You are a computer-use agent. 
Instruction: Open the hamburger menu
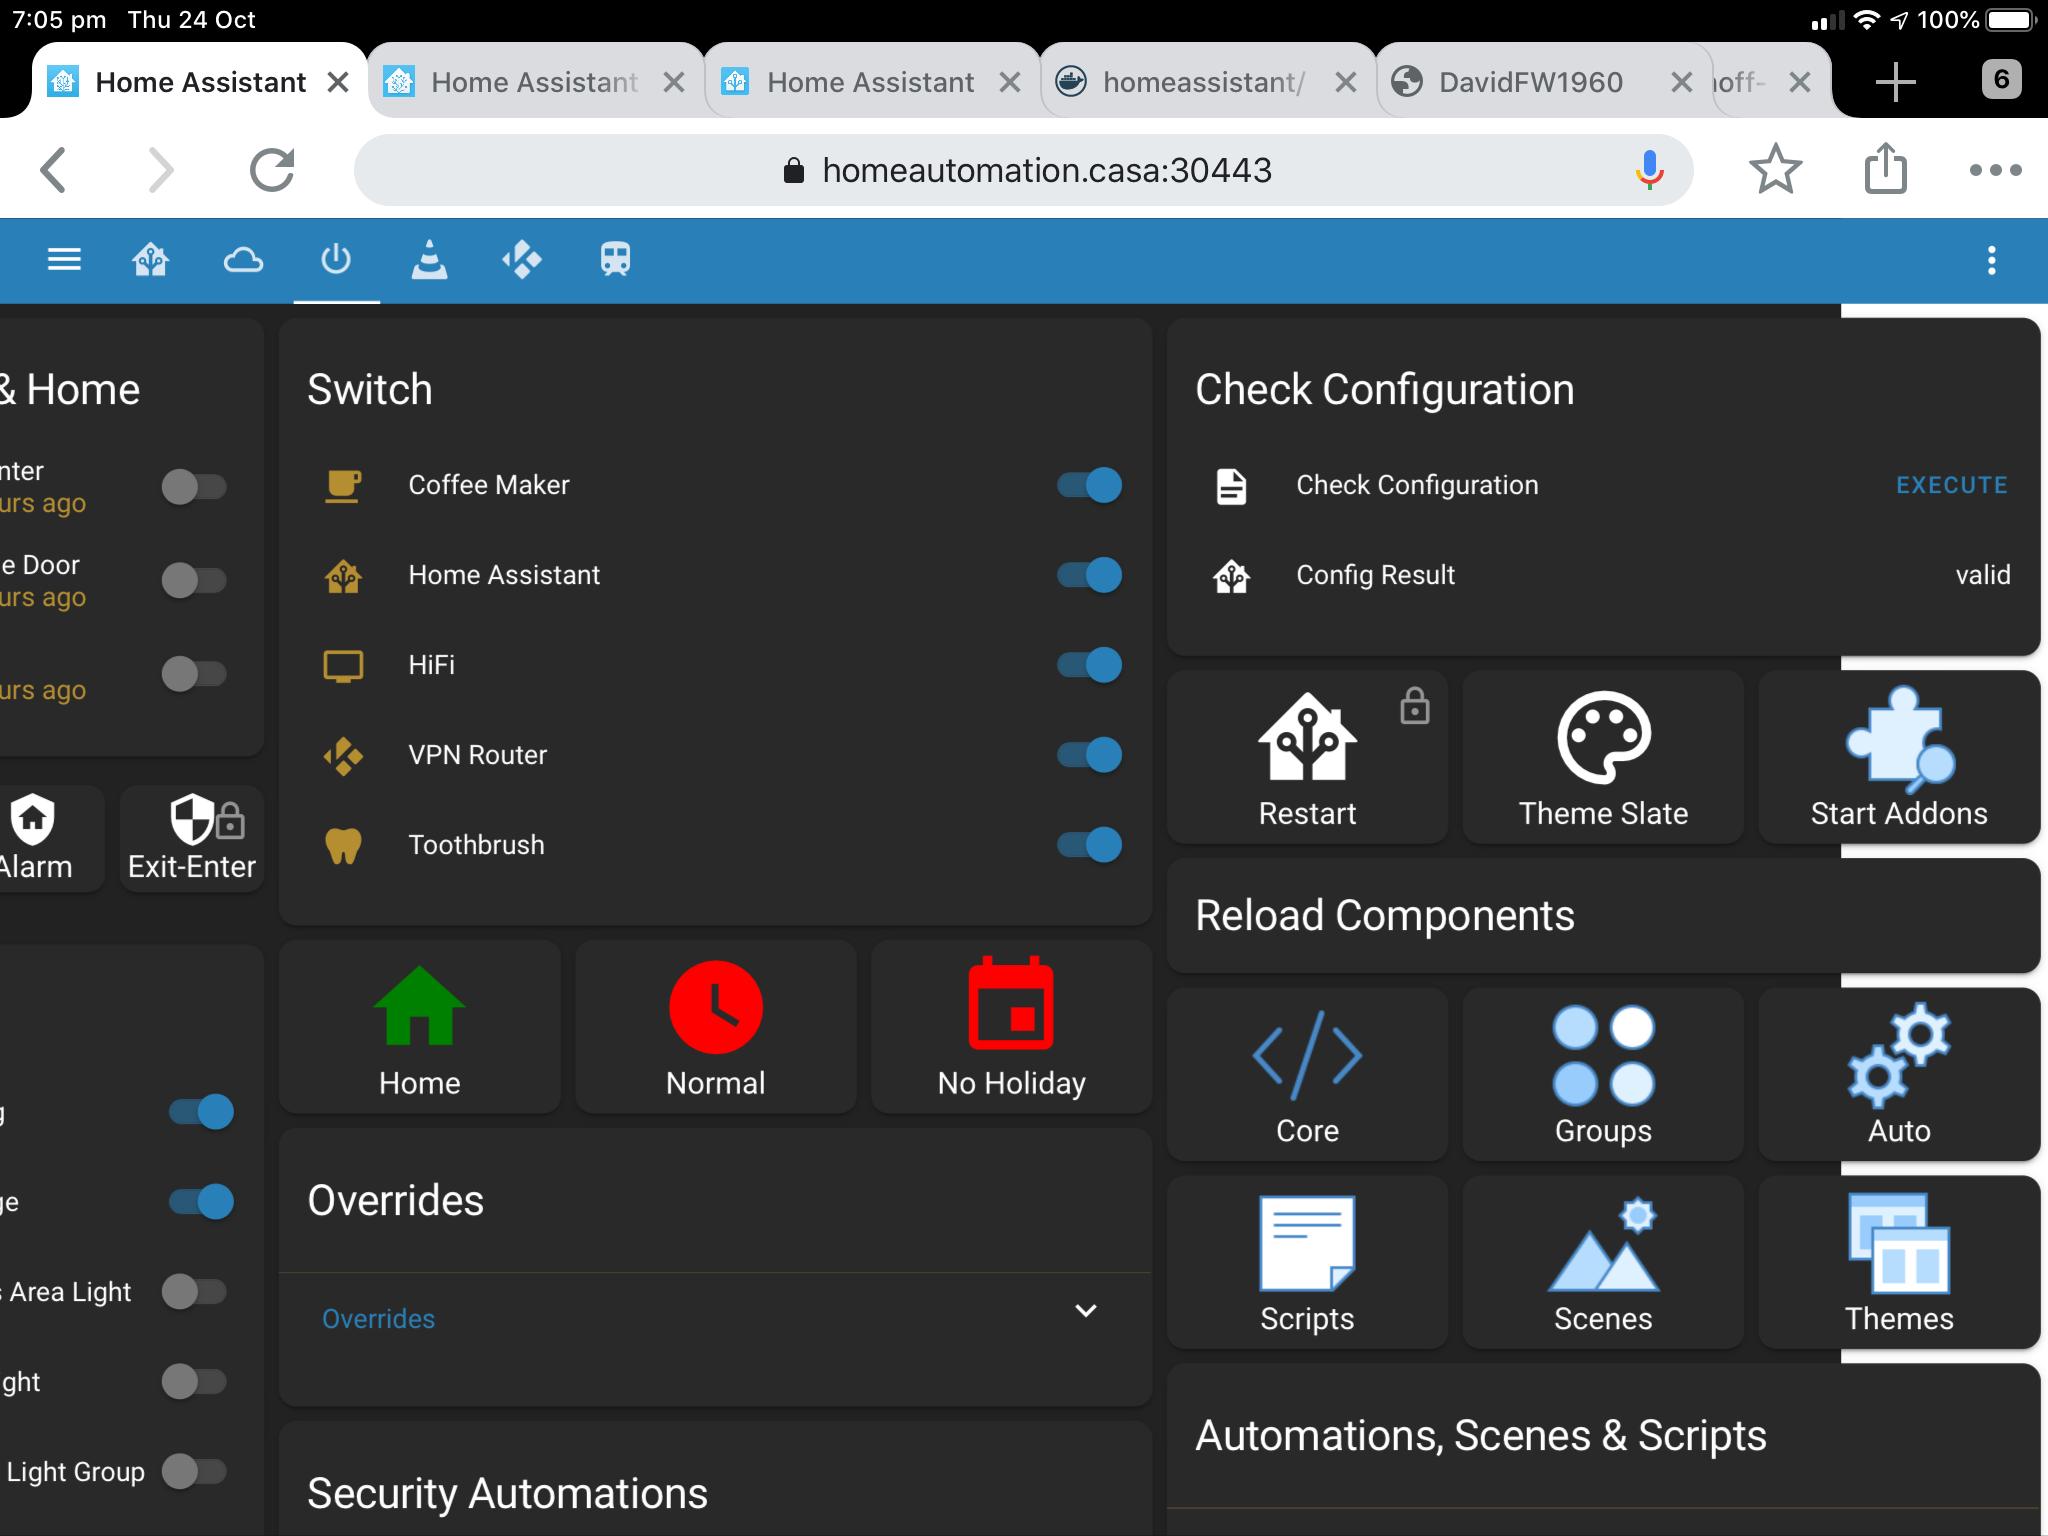click(63, 260)
